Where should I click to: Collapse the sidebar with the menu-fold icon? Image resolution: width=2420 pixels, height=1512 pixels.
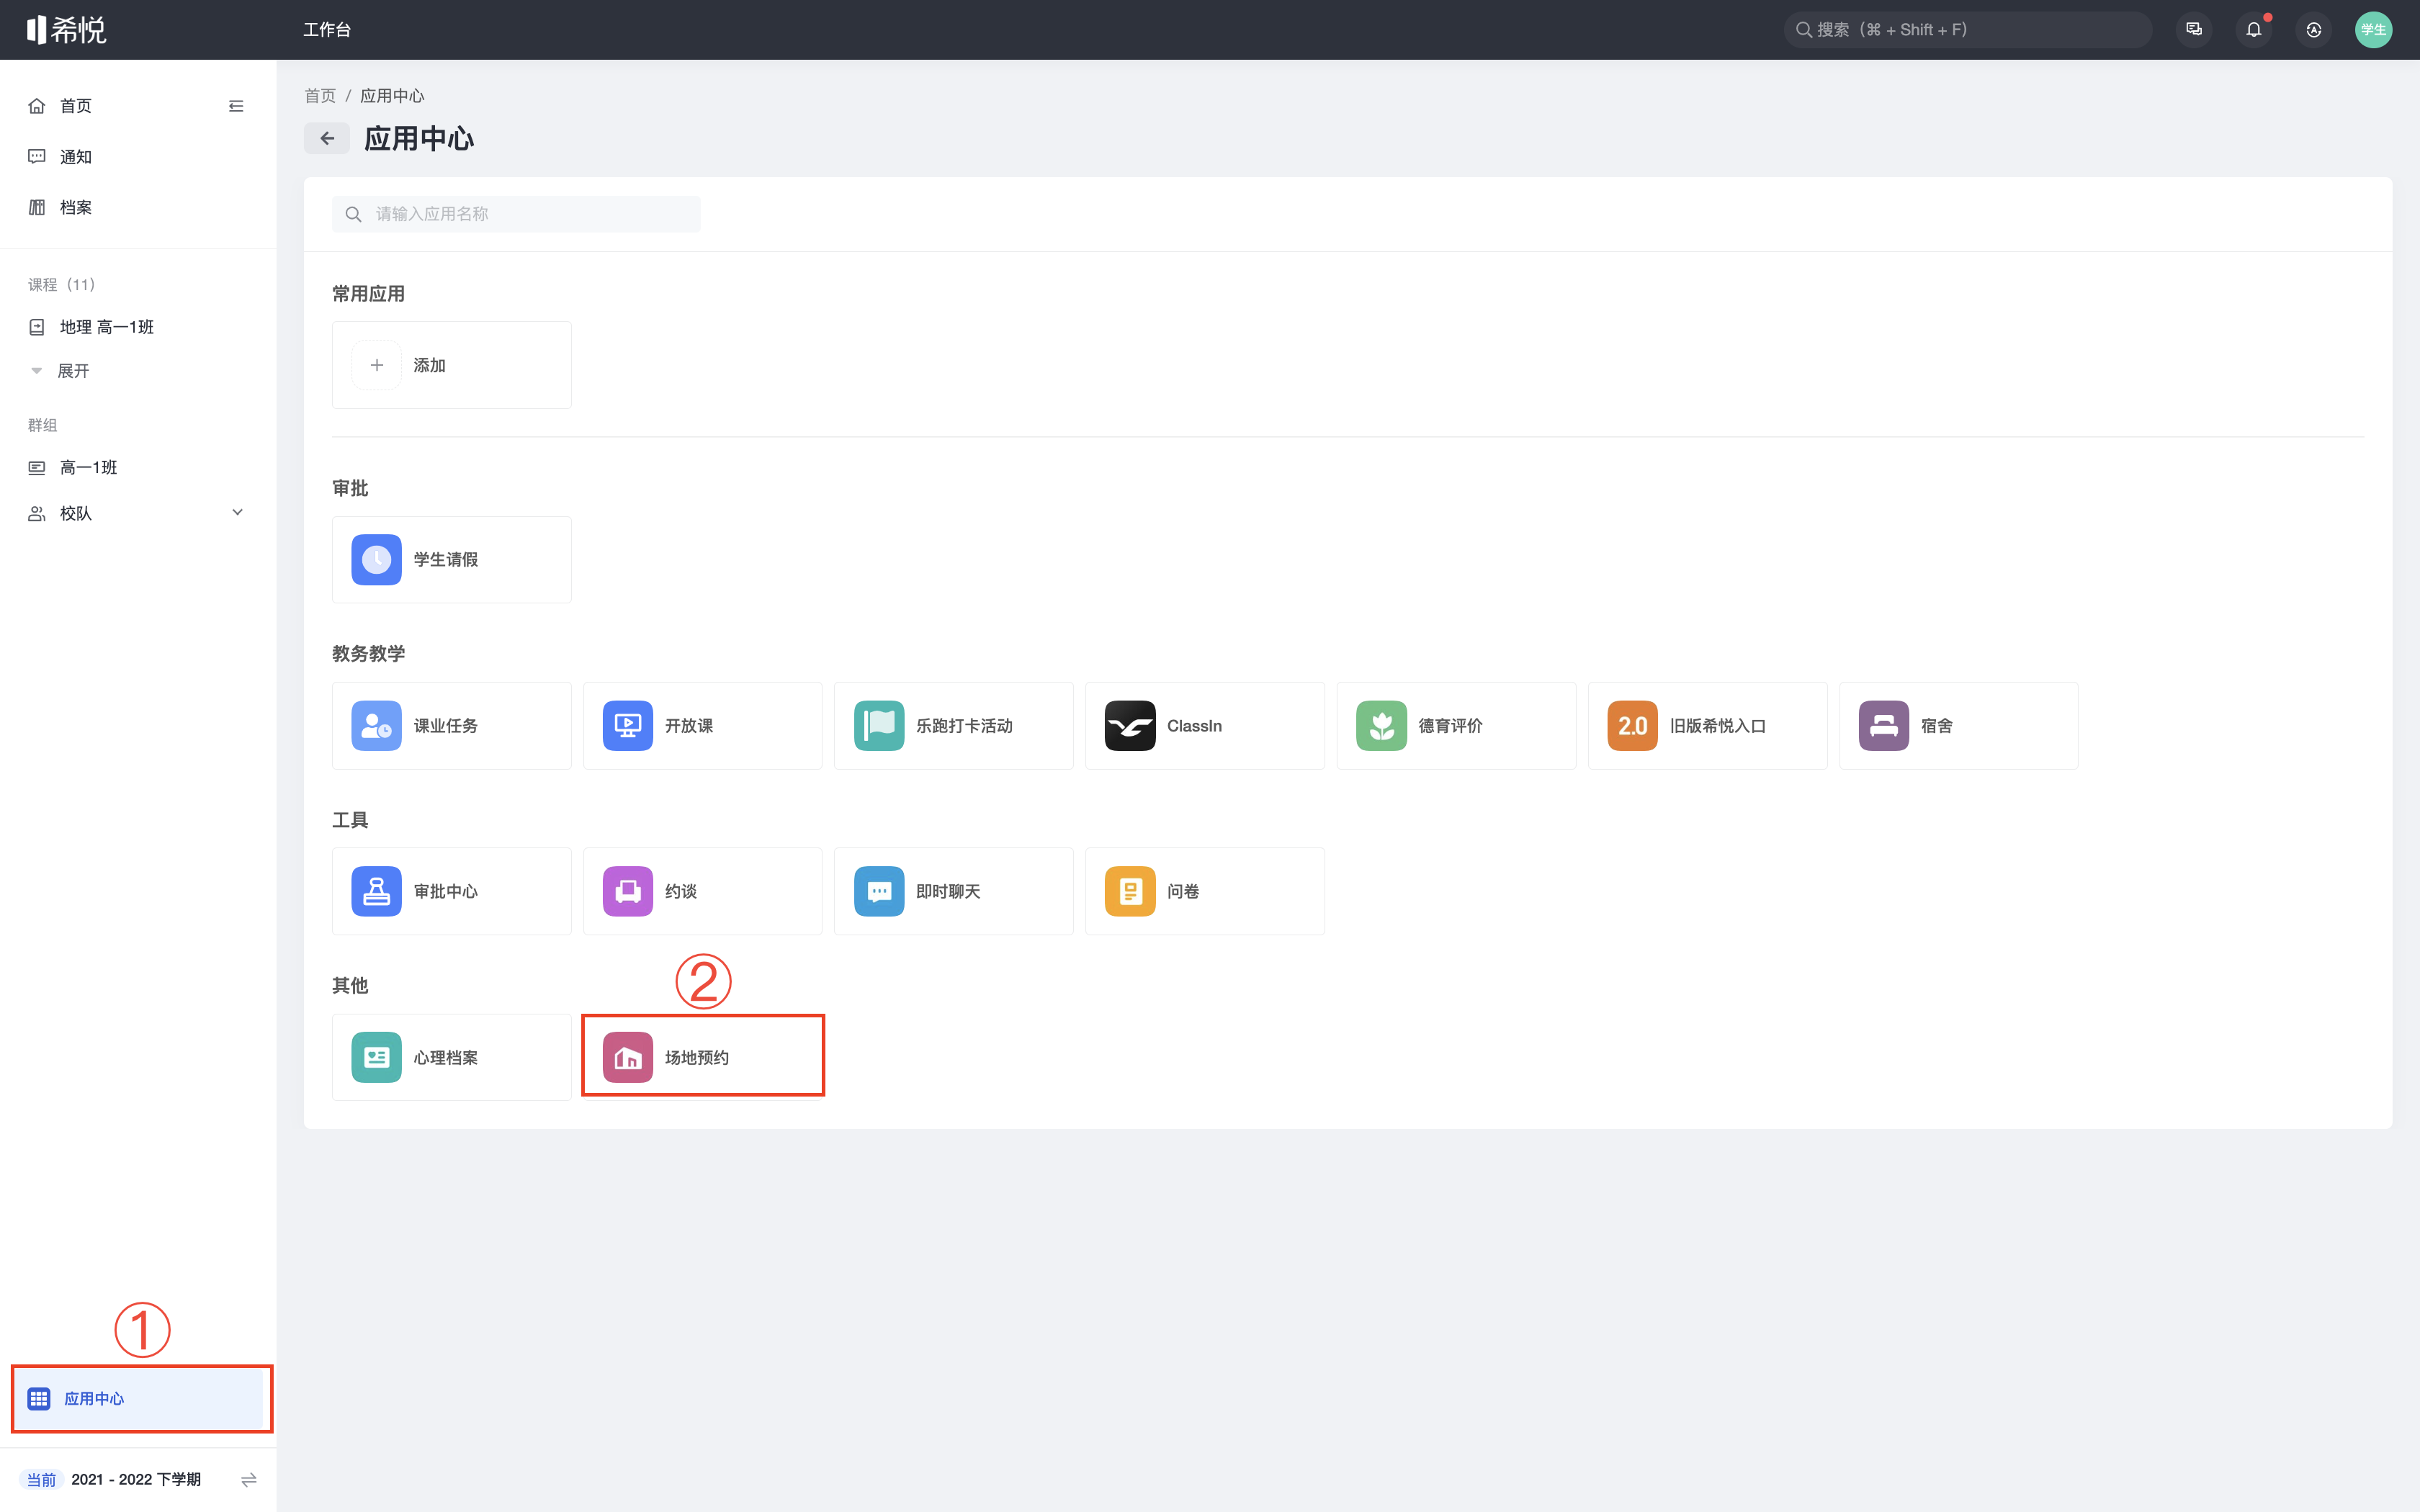click(236, 106)
